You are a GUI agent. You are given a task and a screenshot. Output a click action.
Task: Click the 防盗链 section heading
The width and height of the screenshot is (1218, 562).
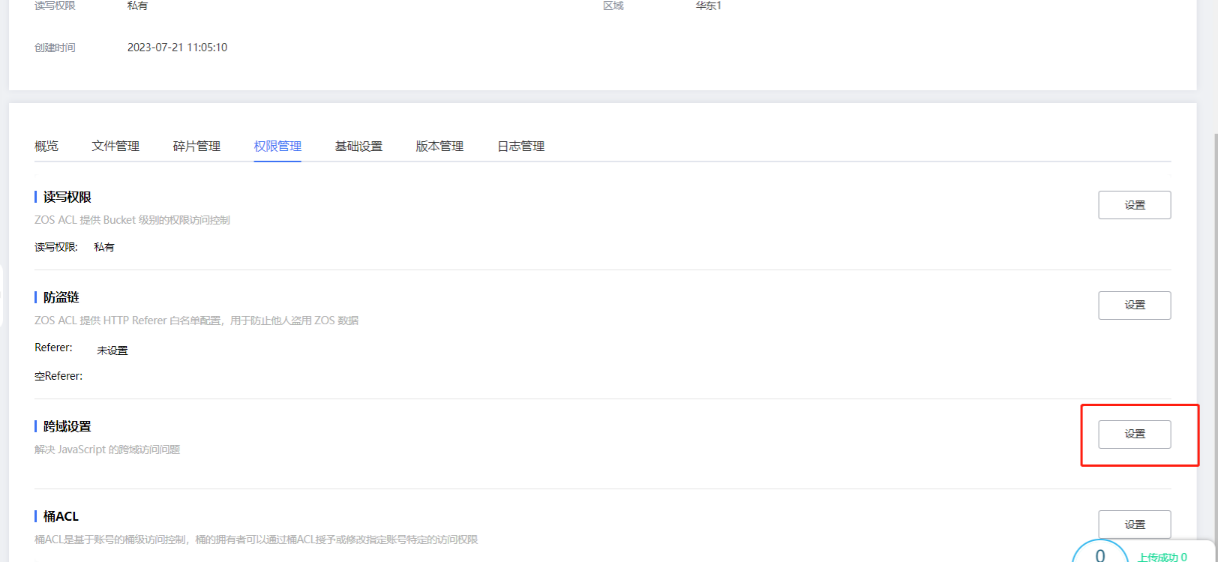(x=61, y=297)
